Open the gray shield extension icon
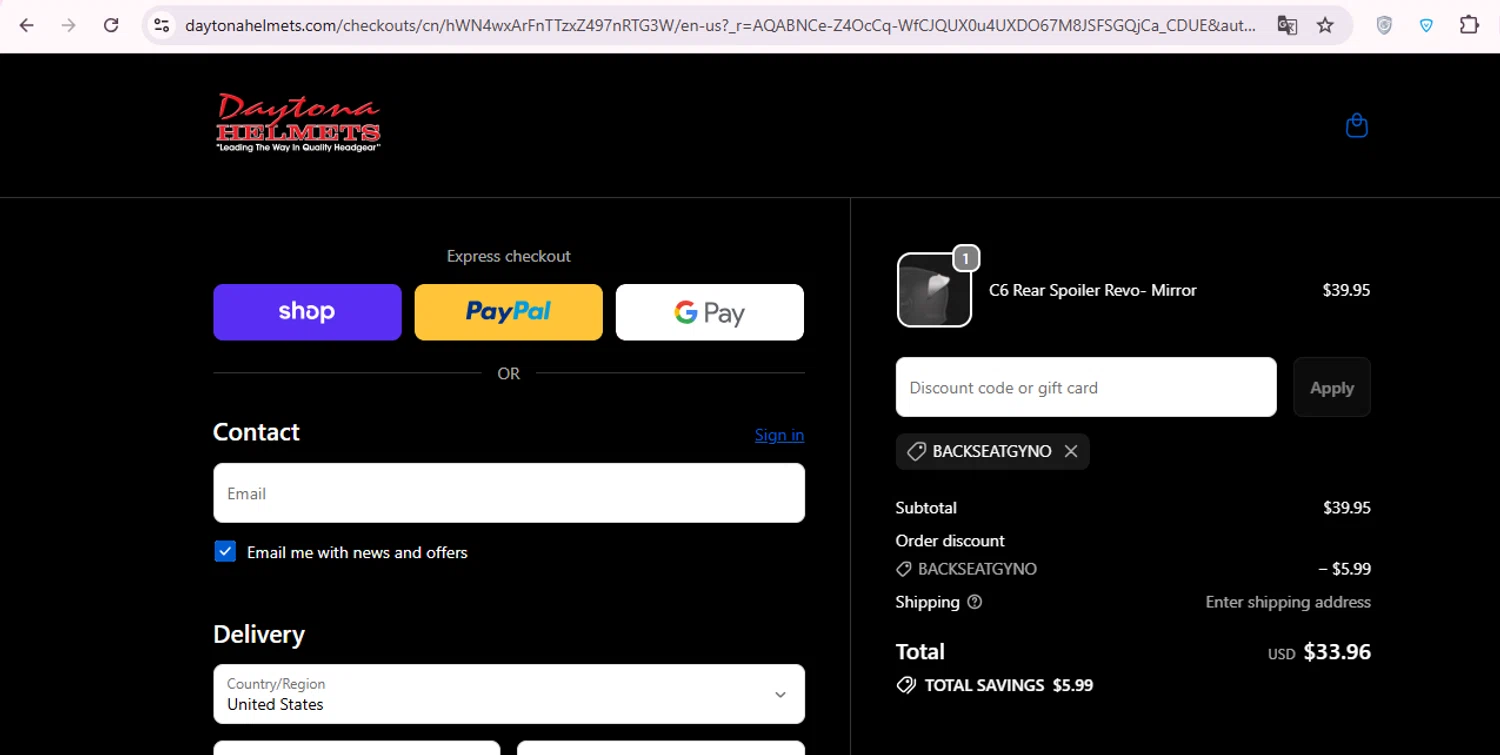 click(x=1384, y=25)
